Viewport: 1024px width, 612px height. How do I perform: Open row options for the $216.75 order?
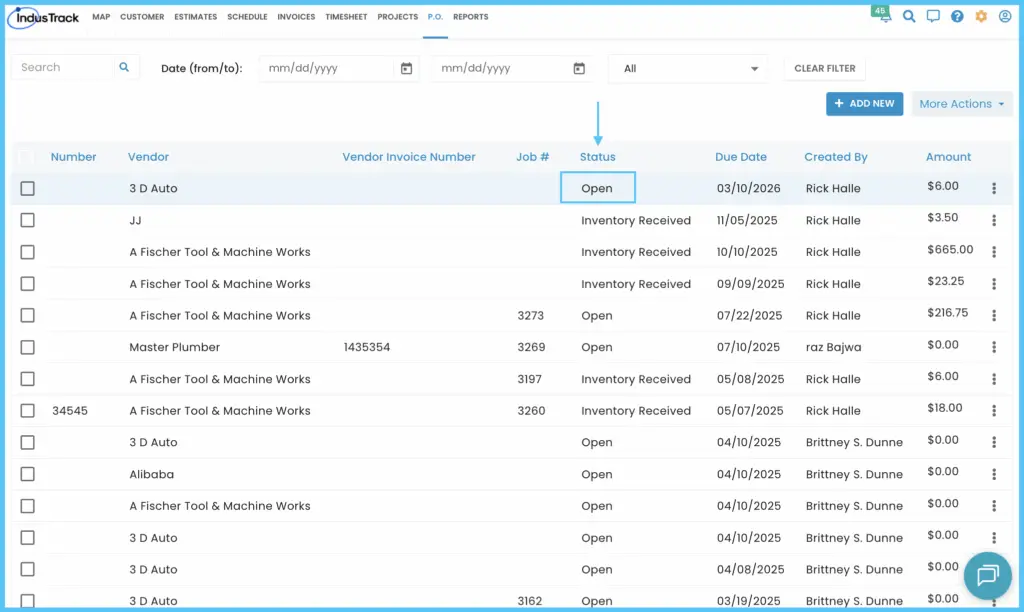(x=994, y=315)
